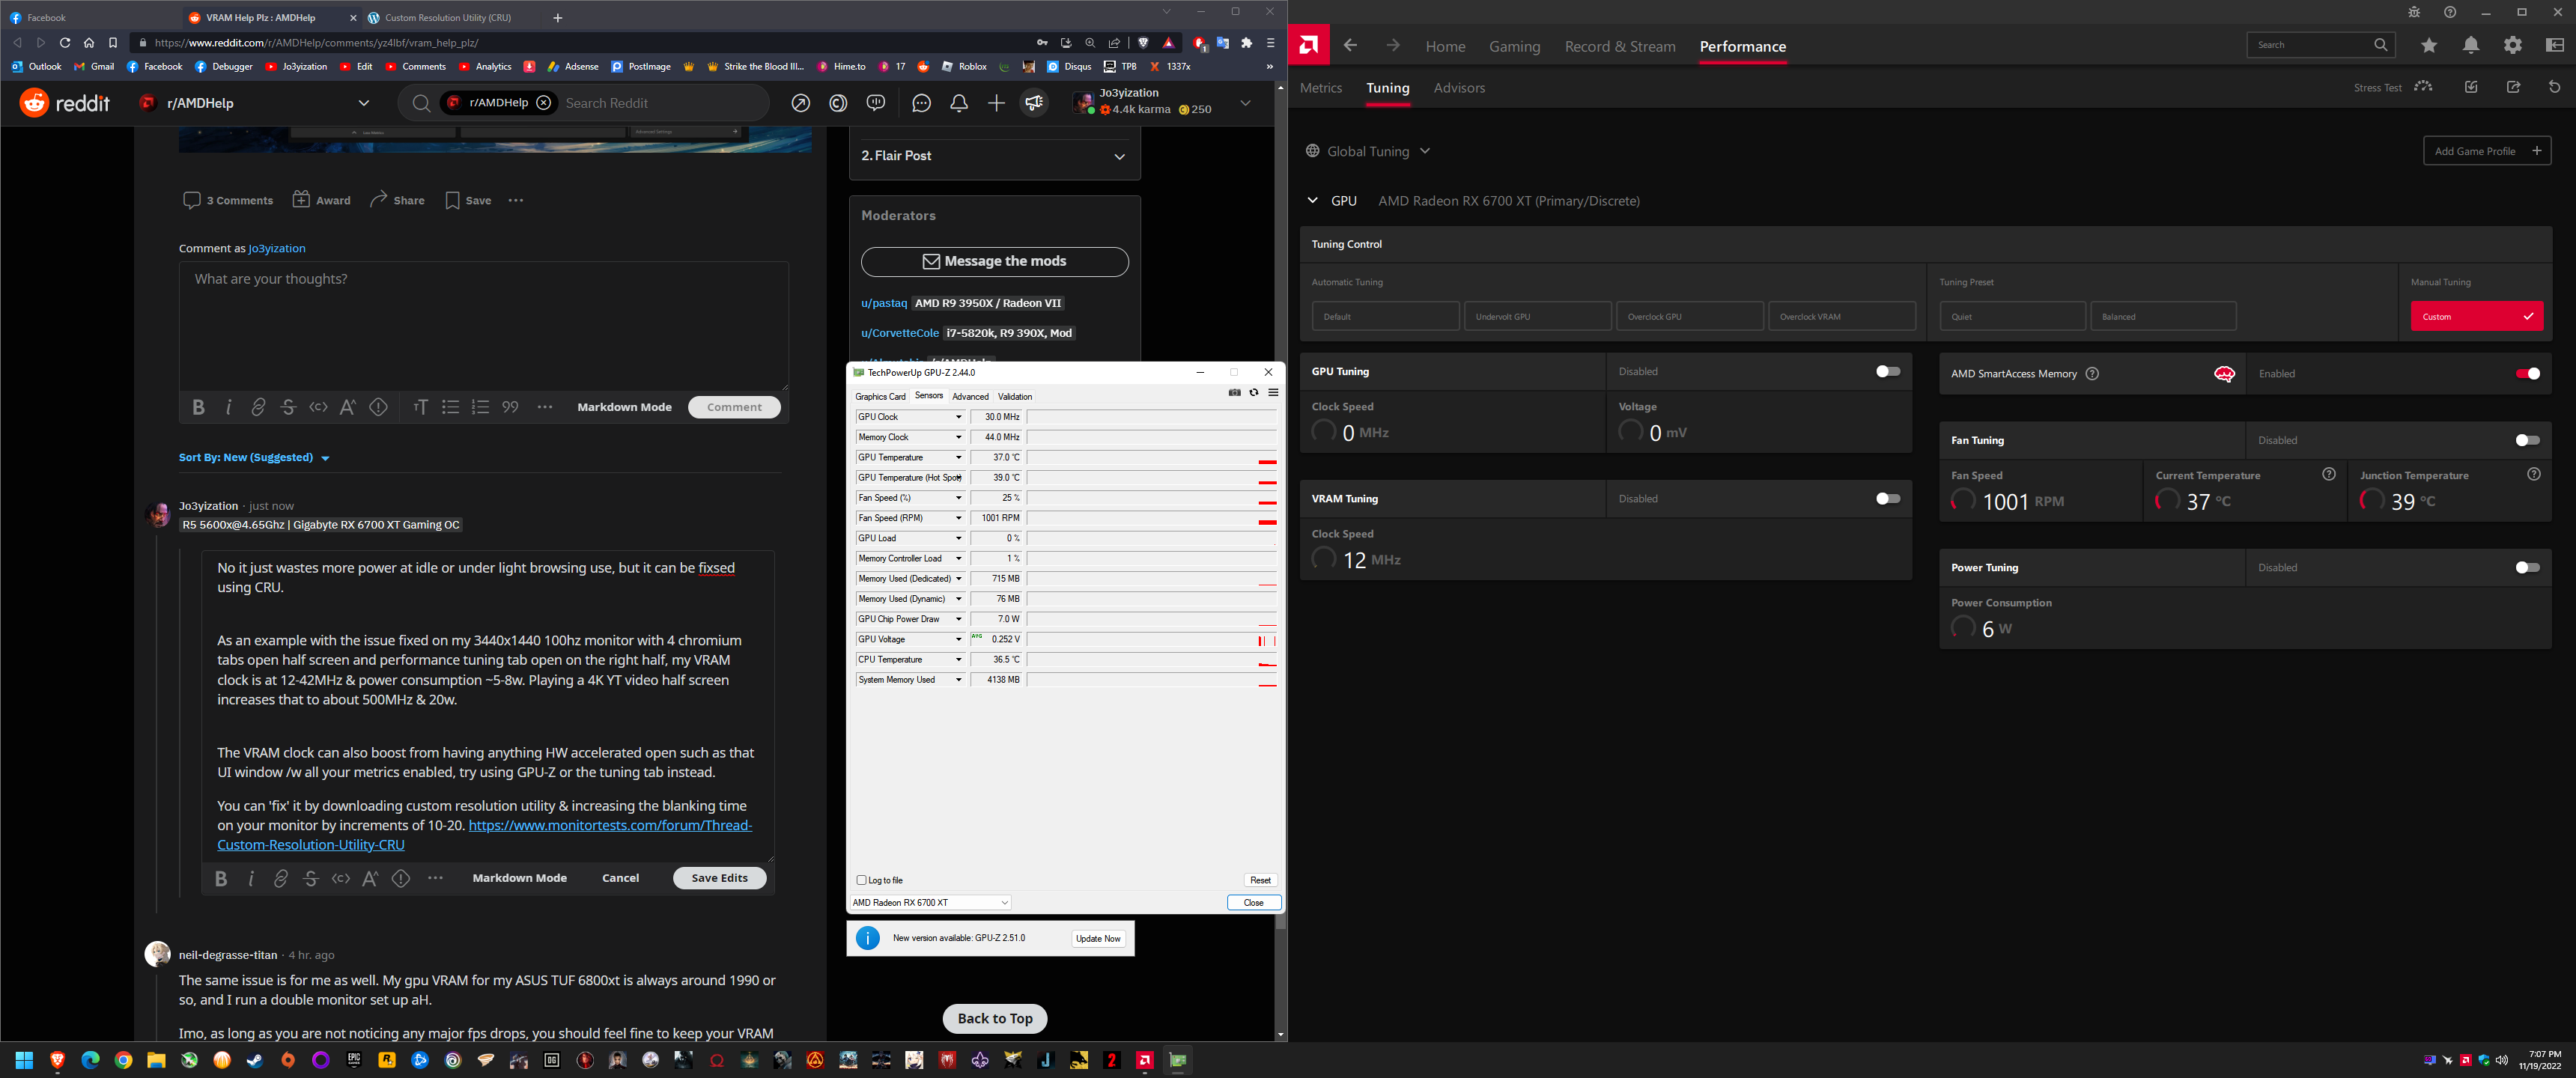Click the Save Edits button
This screenshot has width=2576, height=1078.
click(x=719, y=878)
